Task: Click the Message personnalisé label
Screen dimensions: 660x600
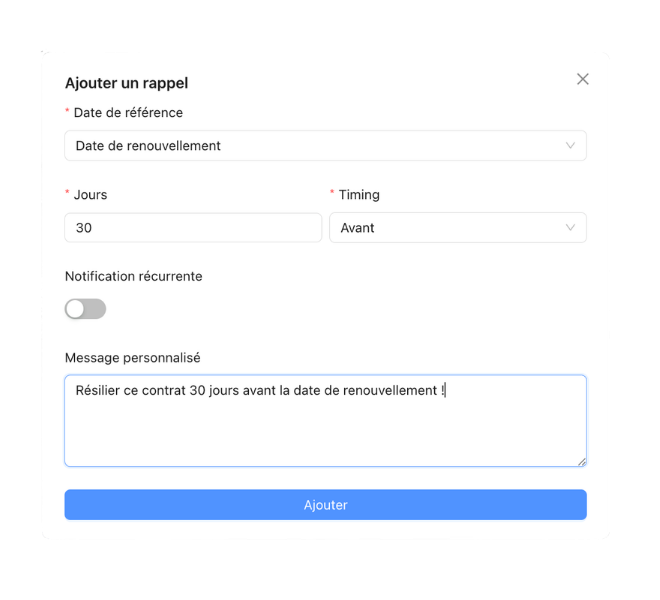Action: coord(133,358)
